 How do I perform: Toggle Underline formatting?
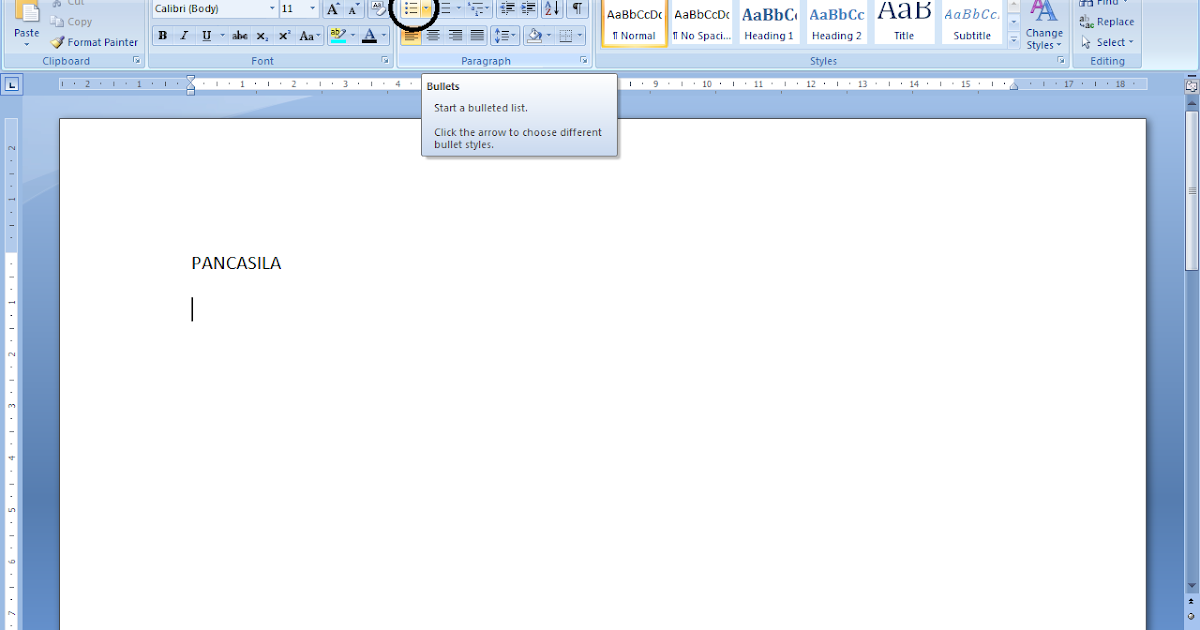point(206,36)
